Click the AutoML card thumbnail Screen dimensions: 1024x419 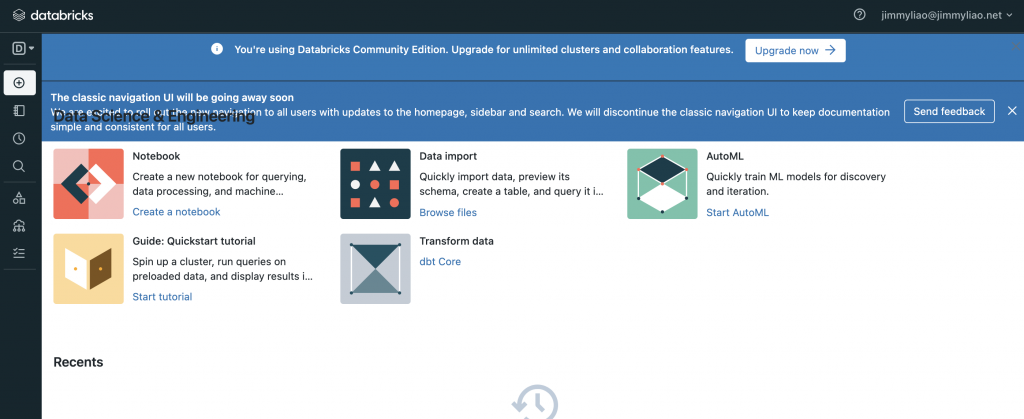point(662,184)
